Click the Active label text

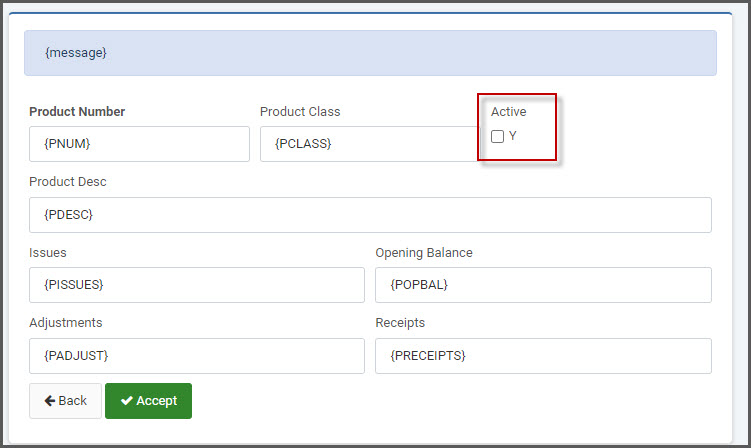click(509, 112)
